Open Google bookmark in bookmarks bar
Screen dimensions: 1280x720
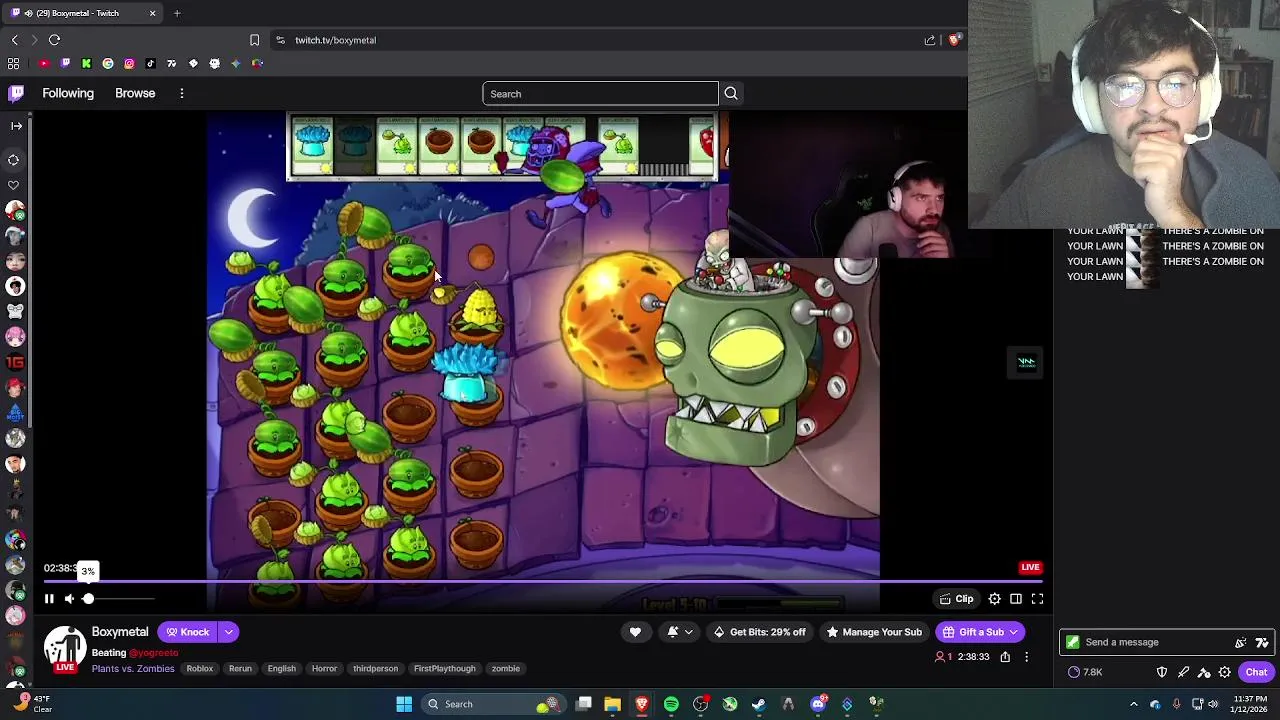click(108, 63)
